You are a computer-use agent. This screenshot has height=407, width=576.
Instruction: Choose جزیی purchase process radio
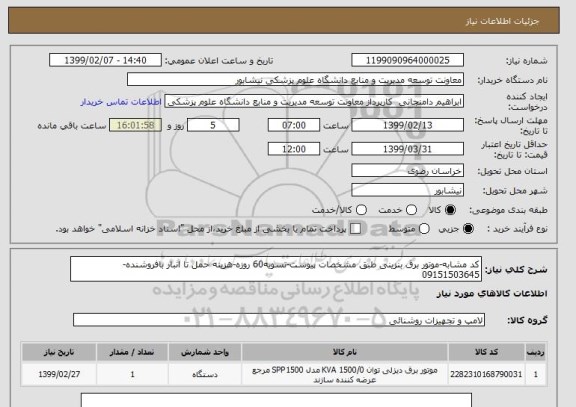point(468,229)
